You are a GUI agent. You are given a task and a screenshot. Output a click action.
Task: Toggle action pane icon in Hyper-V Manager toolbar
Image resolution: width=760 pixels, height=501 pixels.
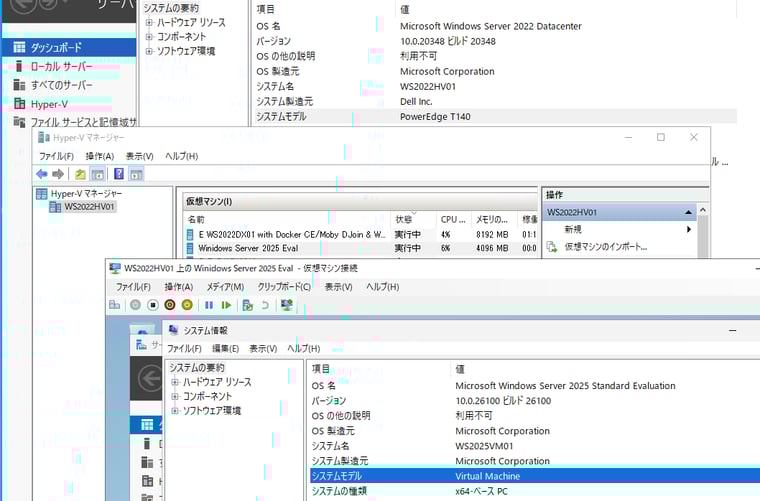(x=136, y=174)
